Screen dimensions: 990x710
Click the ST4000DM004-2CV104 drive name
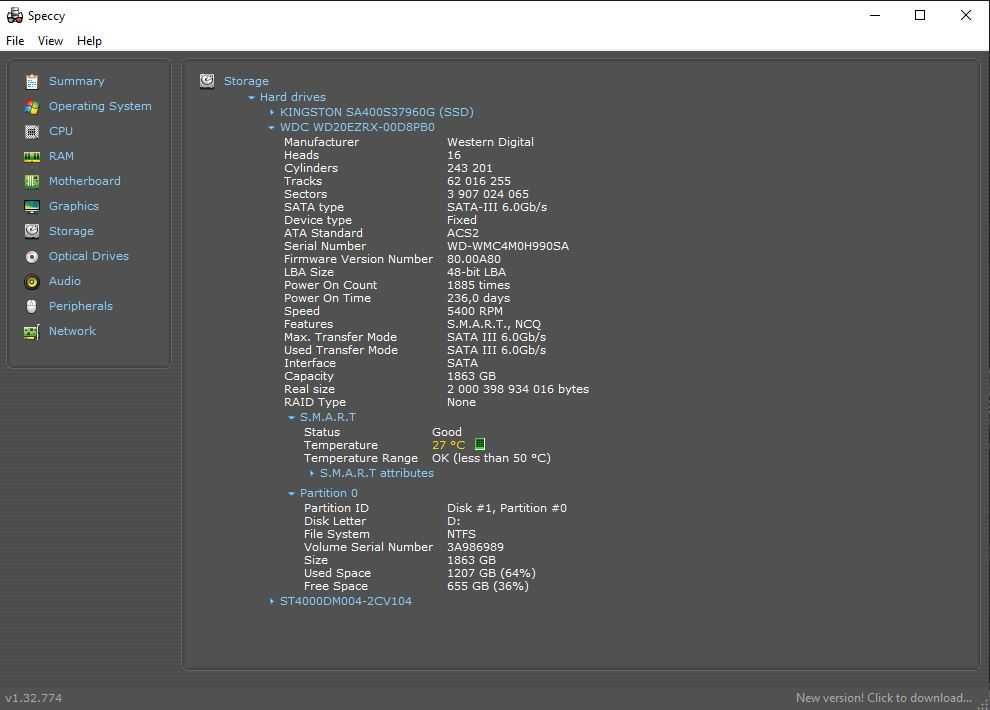(x=346, y=601)
